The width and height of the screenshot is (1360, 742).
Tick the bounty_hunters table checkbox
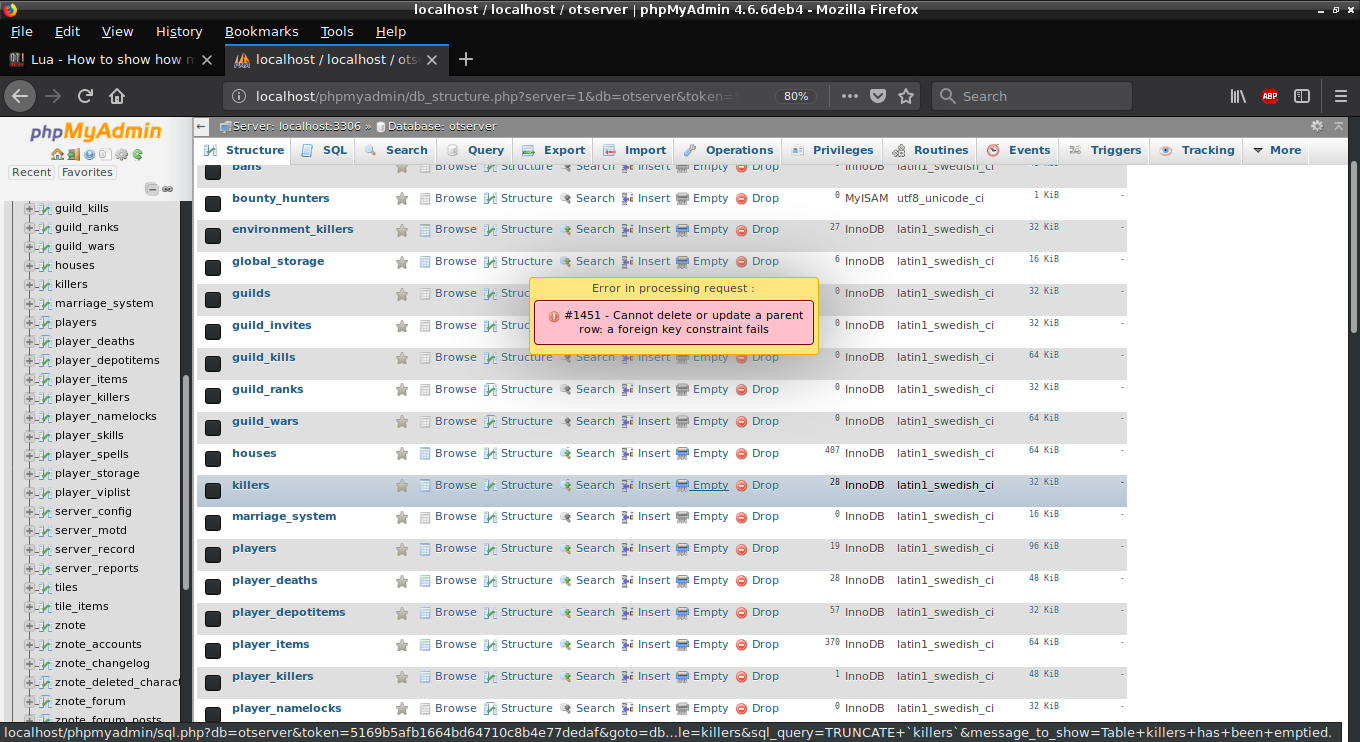click(213, 203)
